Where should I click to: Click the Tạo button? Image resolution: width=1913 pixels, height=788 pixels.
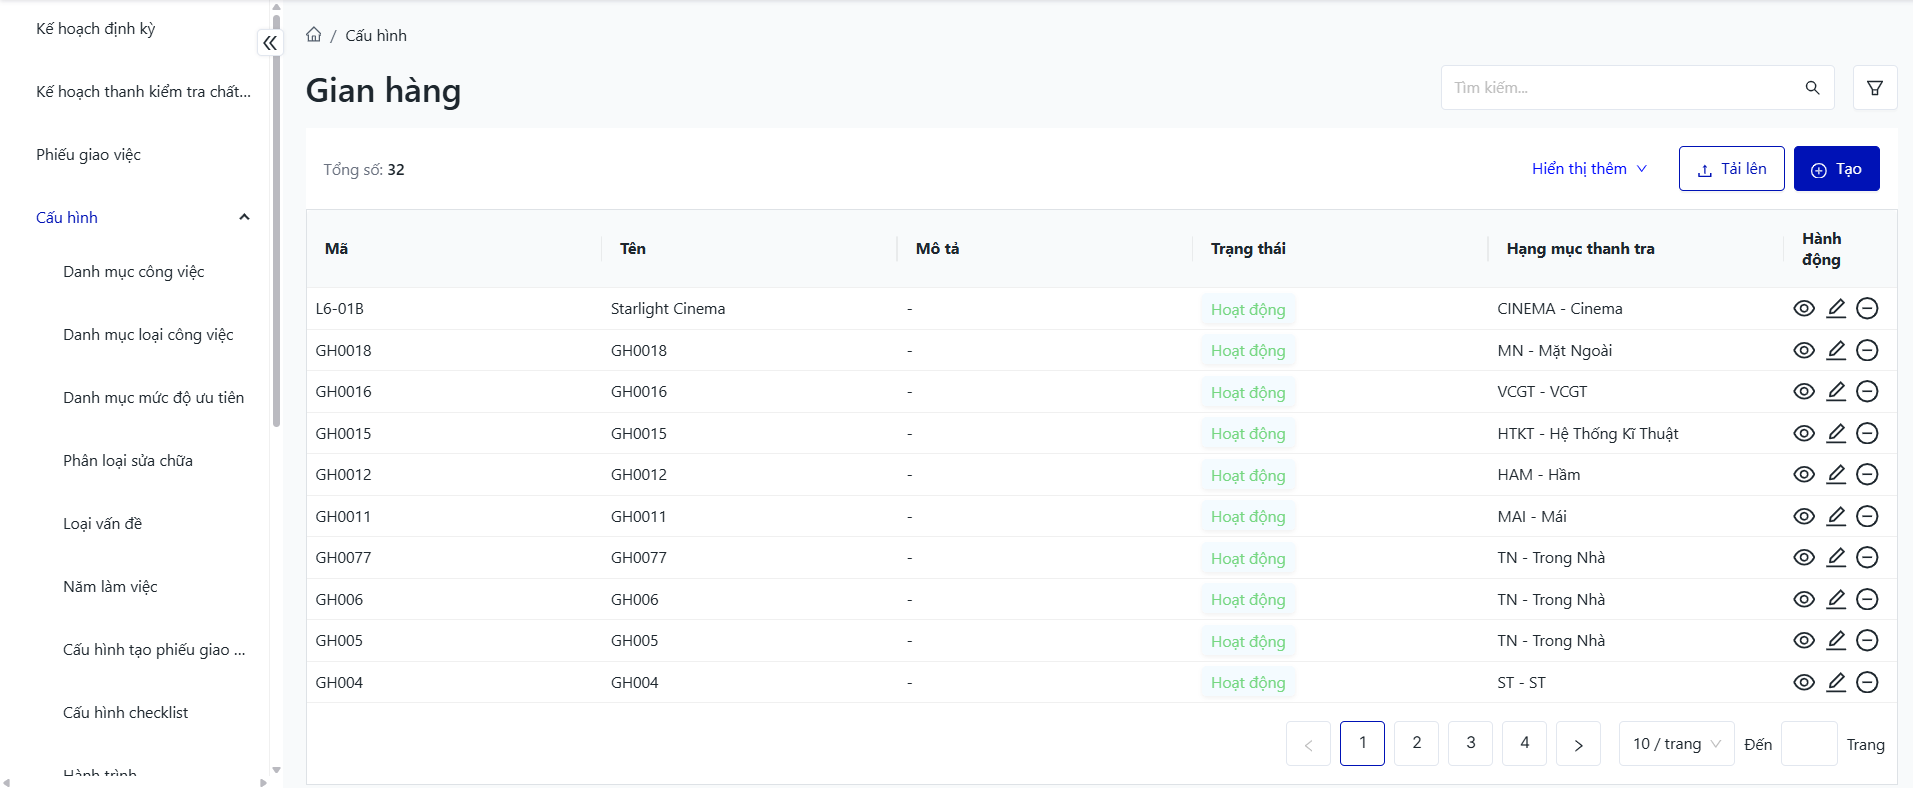(x=1836, y=169)
